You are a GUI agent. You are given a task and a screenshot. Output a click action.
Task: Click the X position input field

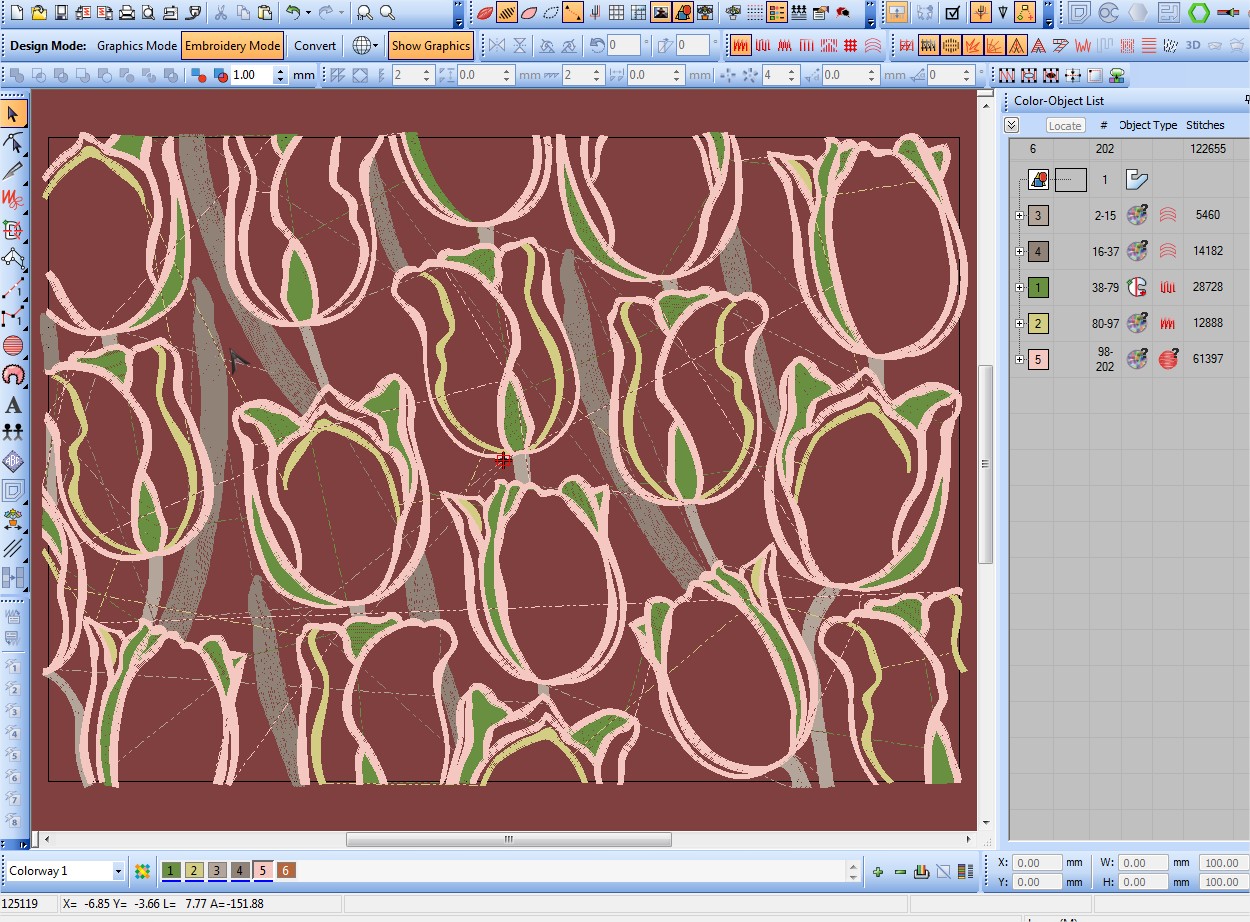1038,863
